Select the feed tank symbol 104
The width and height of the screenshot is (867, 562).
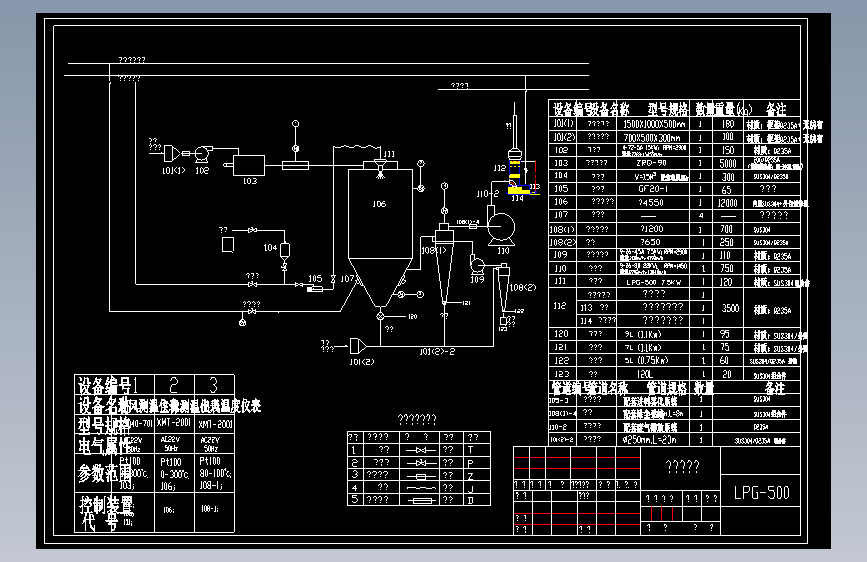[285, 251]
